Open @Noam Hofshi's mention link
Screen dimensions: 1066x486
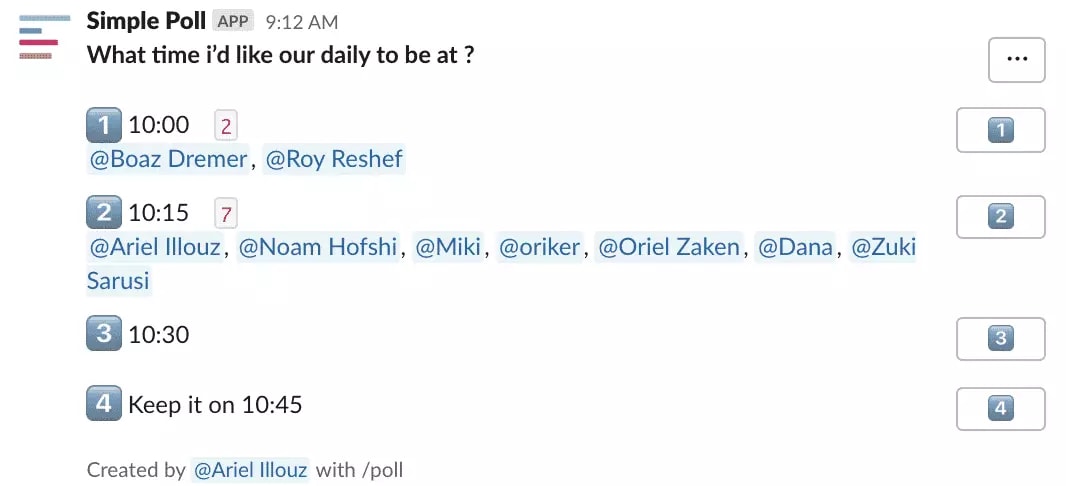pyautogui.click(x=317, y=247)
